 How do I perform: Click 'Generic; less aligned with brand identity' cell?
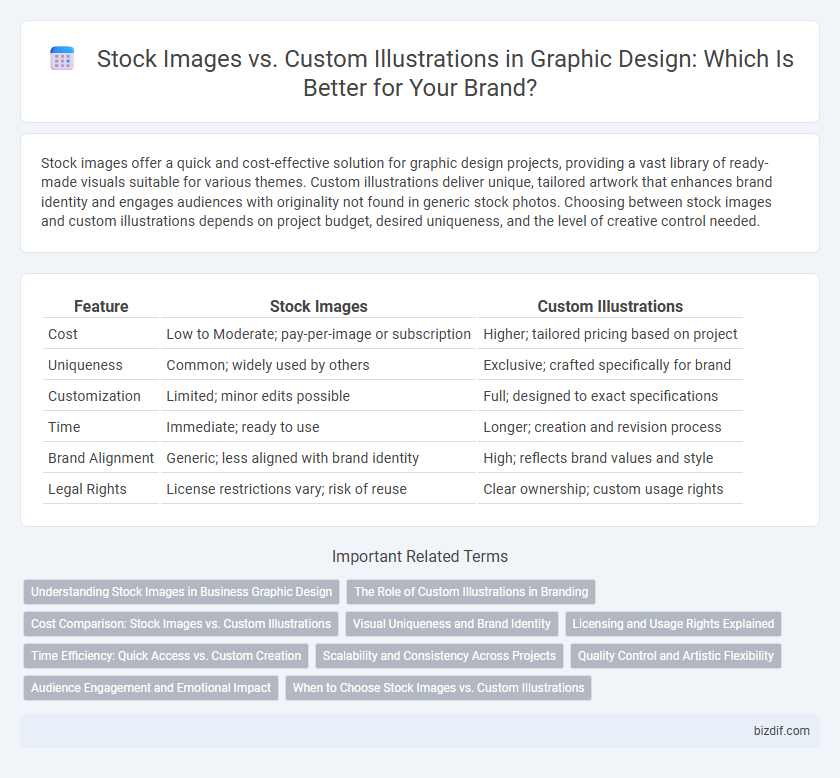(319, 458)
